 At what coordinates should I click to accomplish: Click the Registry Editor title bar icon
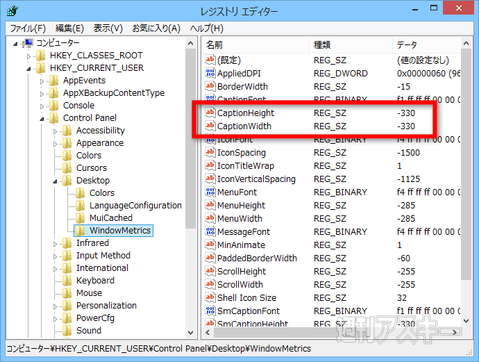12,11
